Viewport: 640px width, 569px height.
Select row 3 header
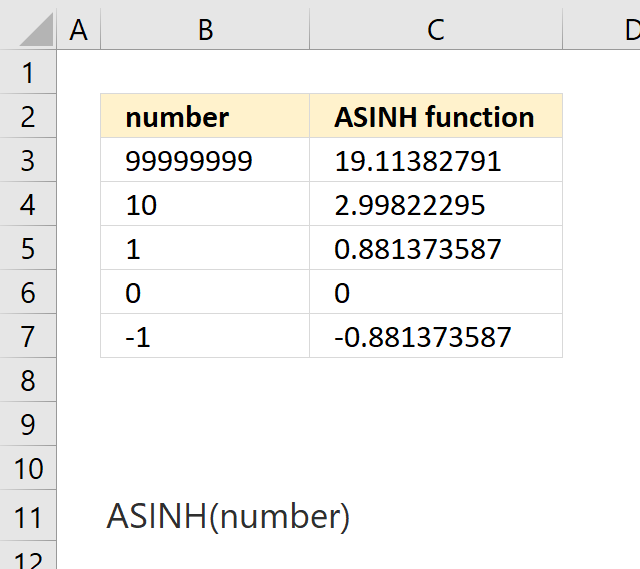click(28, 160)
